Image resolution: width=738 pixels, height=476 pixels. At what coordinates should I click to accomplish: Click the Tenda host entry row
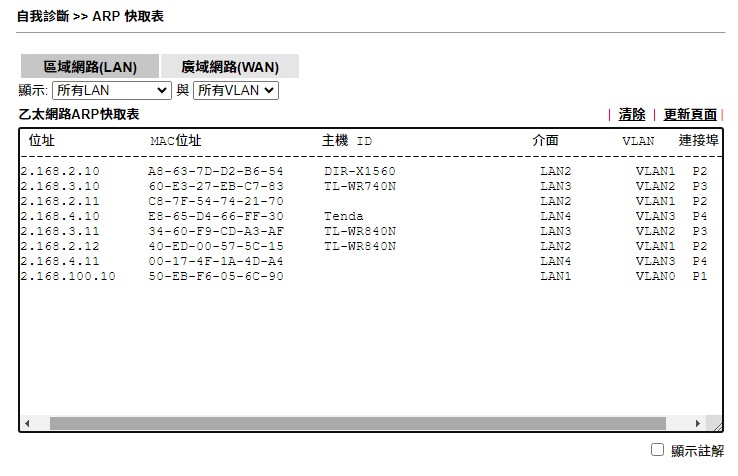pyautogui.click(x=344, y=216)
